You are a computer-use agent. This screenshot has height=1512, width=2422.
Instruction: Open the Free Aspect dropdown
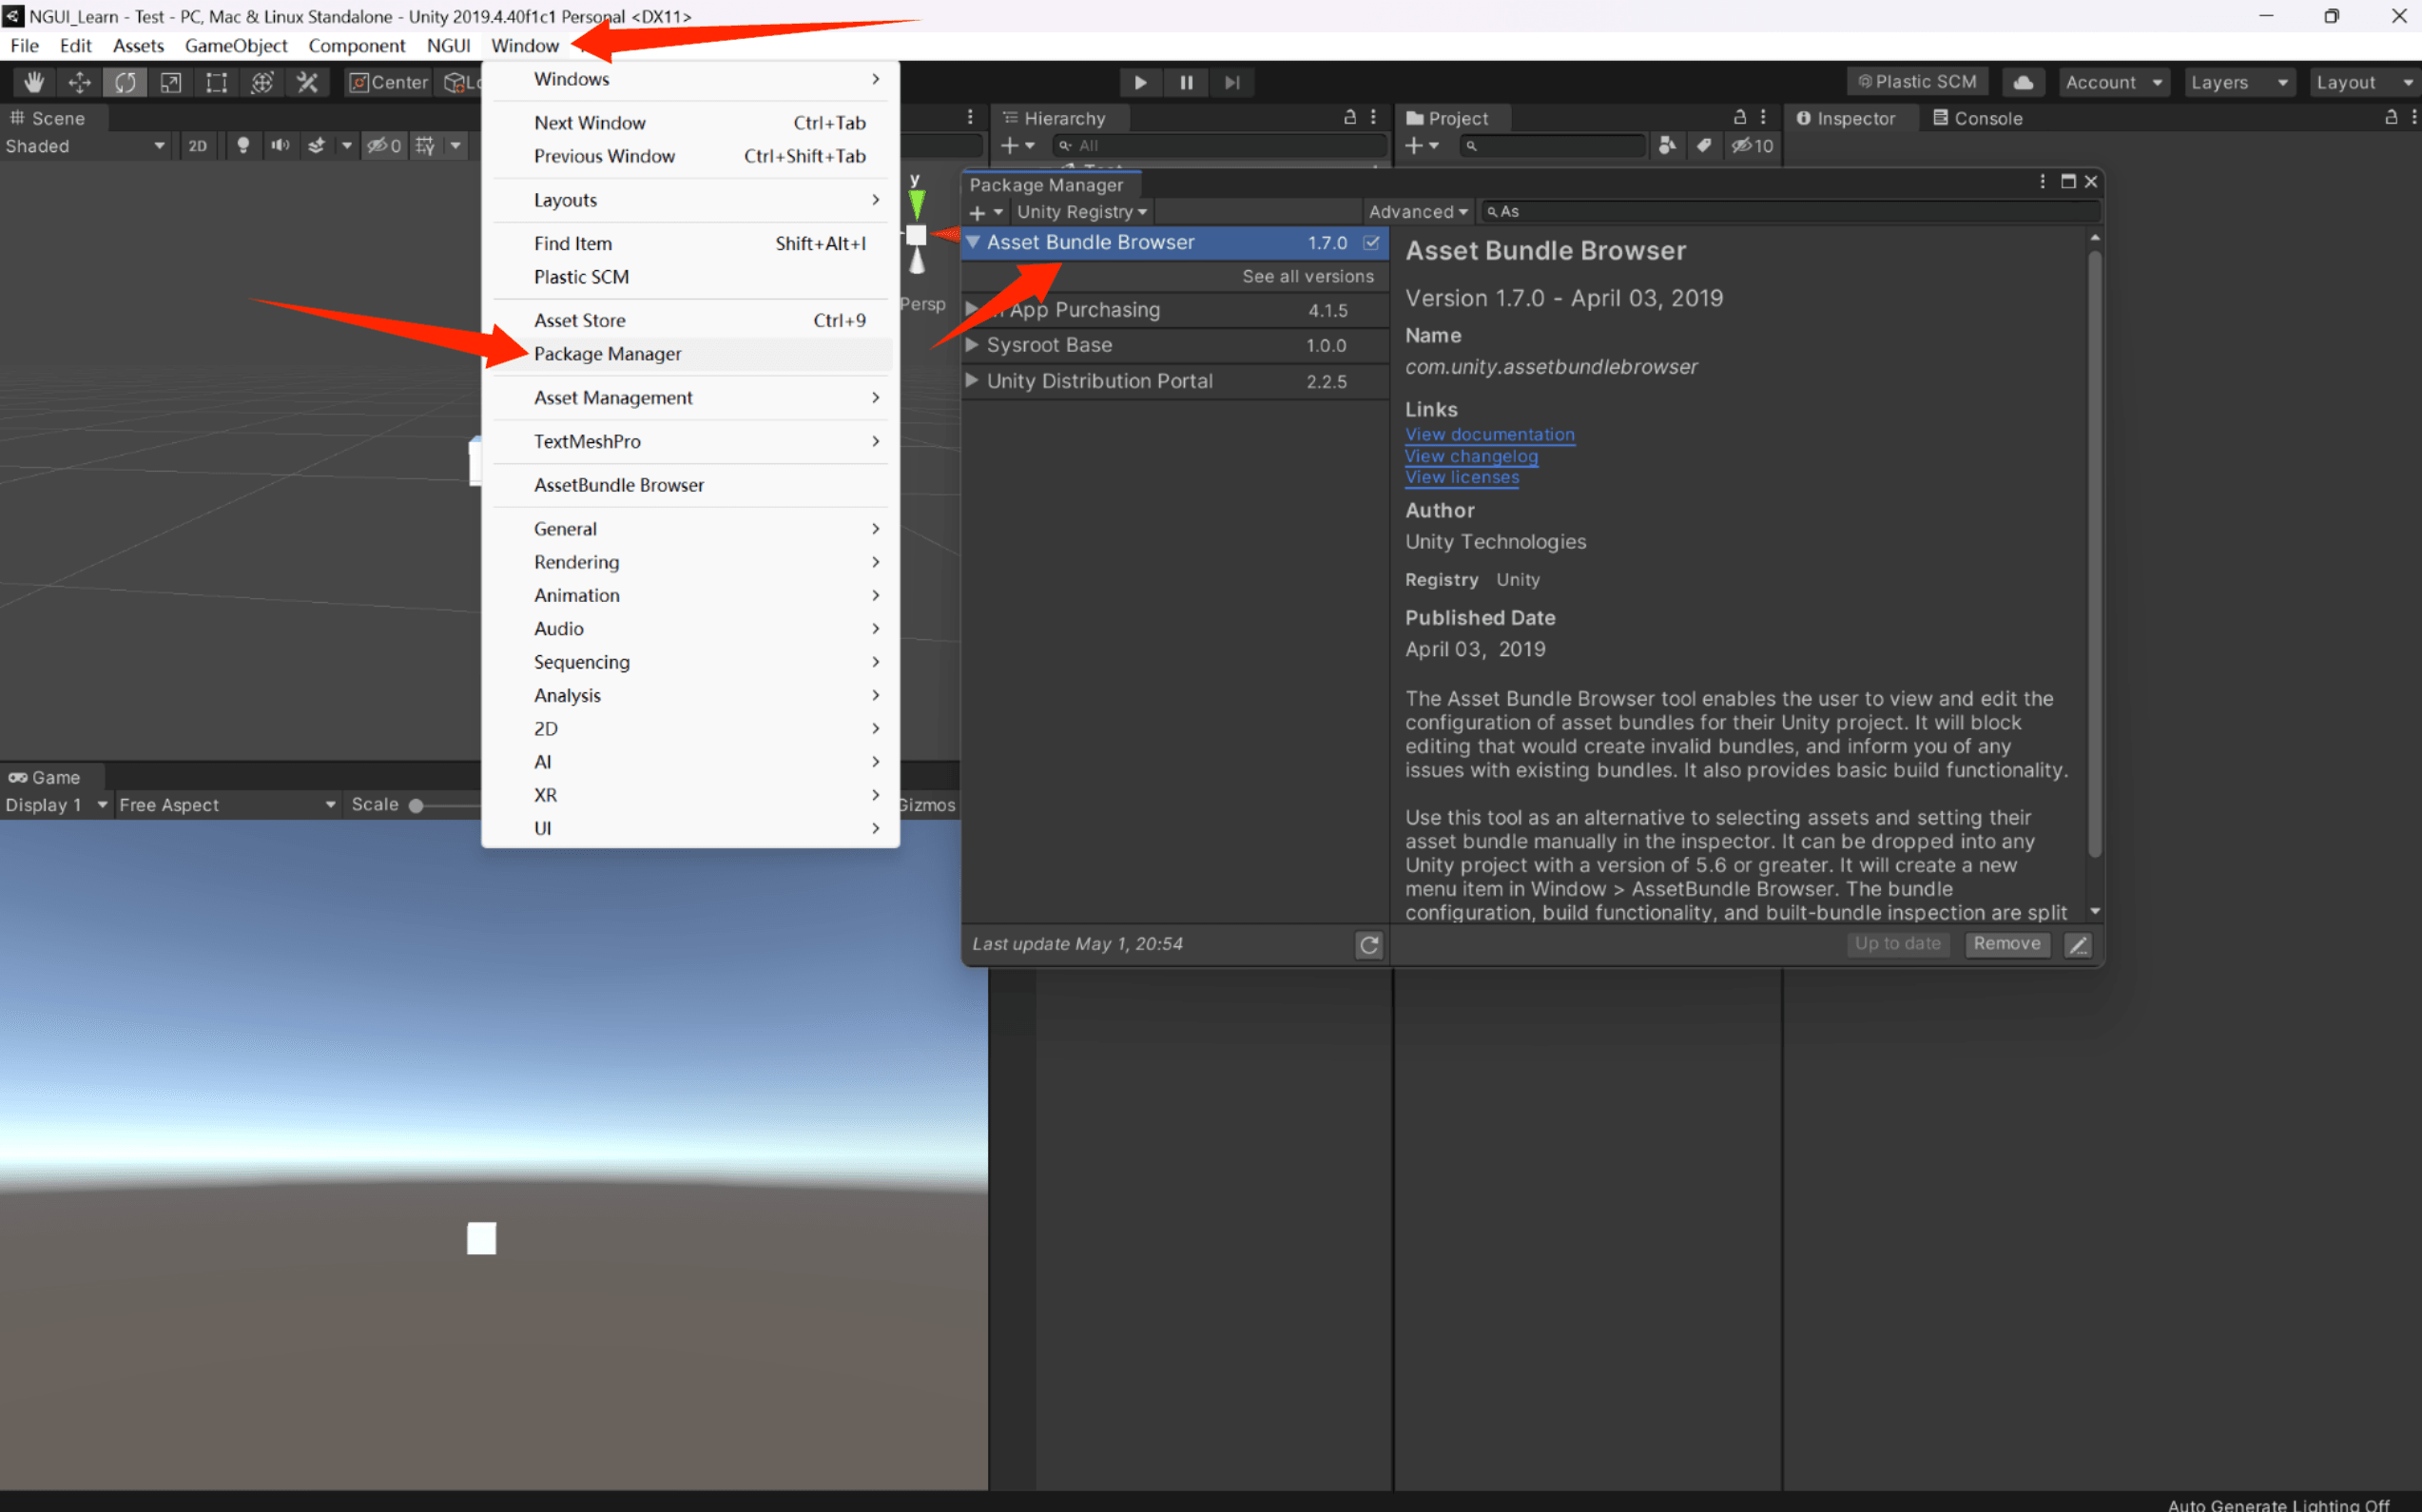point(227,805)
